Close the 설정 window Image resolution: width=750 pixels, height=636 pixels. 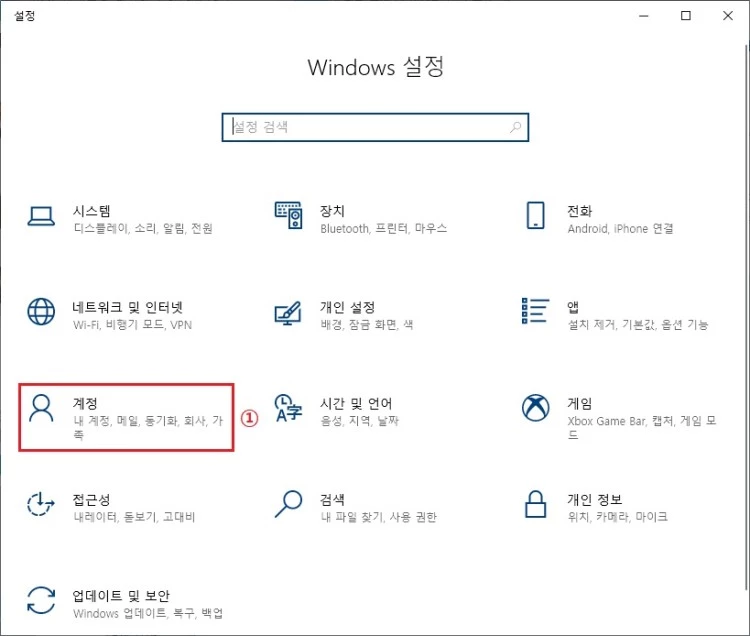728,16
